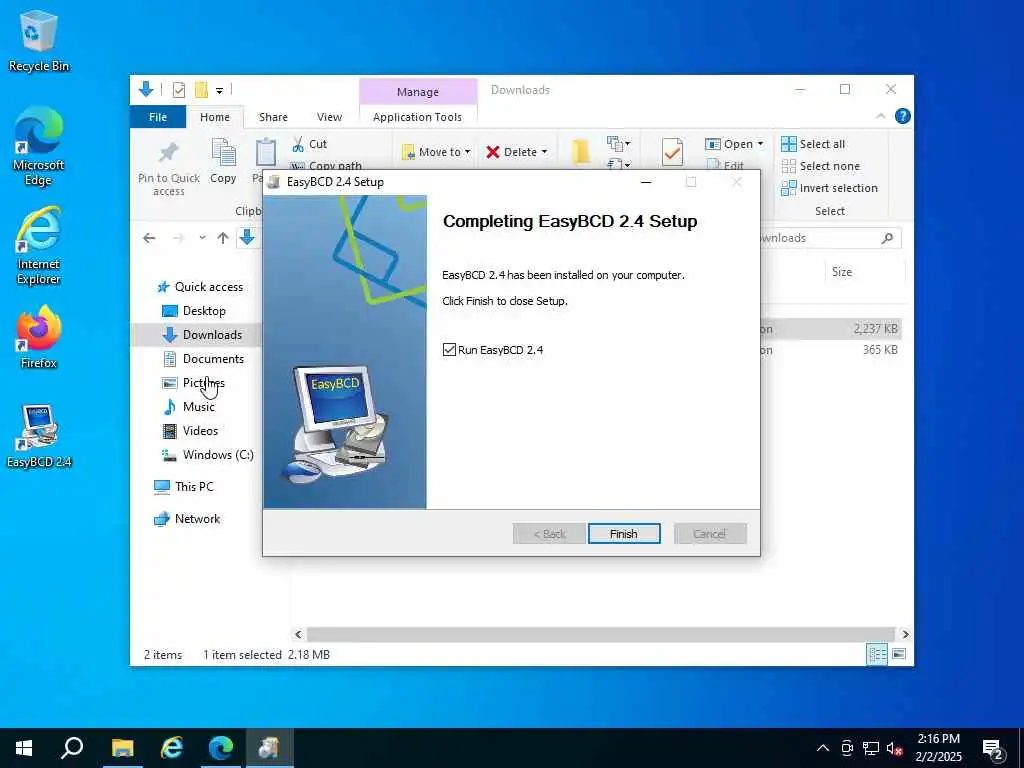This screenshot has width=1024, height=768.
Task: Select Videos in navigation pane
Action: pos(191,430)
